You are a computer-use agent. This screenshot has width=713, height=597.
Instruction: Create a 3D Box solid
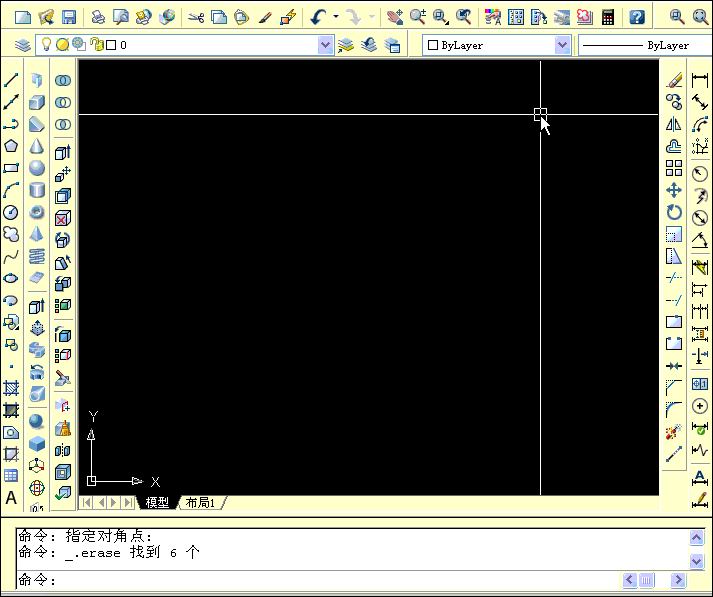(x=37, y=102)
